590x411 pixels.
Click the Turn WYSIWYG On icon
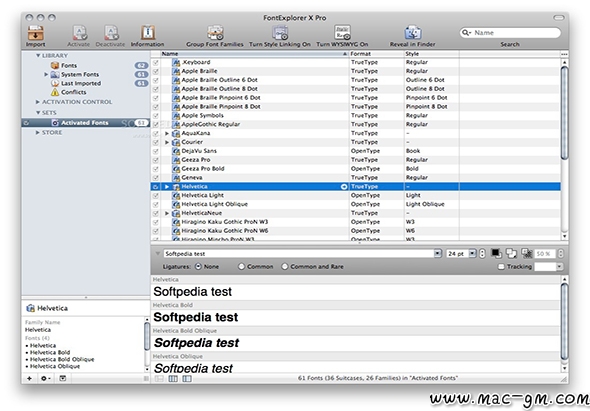tap(342, 33)
